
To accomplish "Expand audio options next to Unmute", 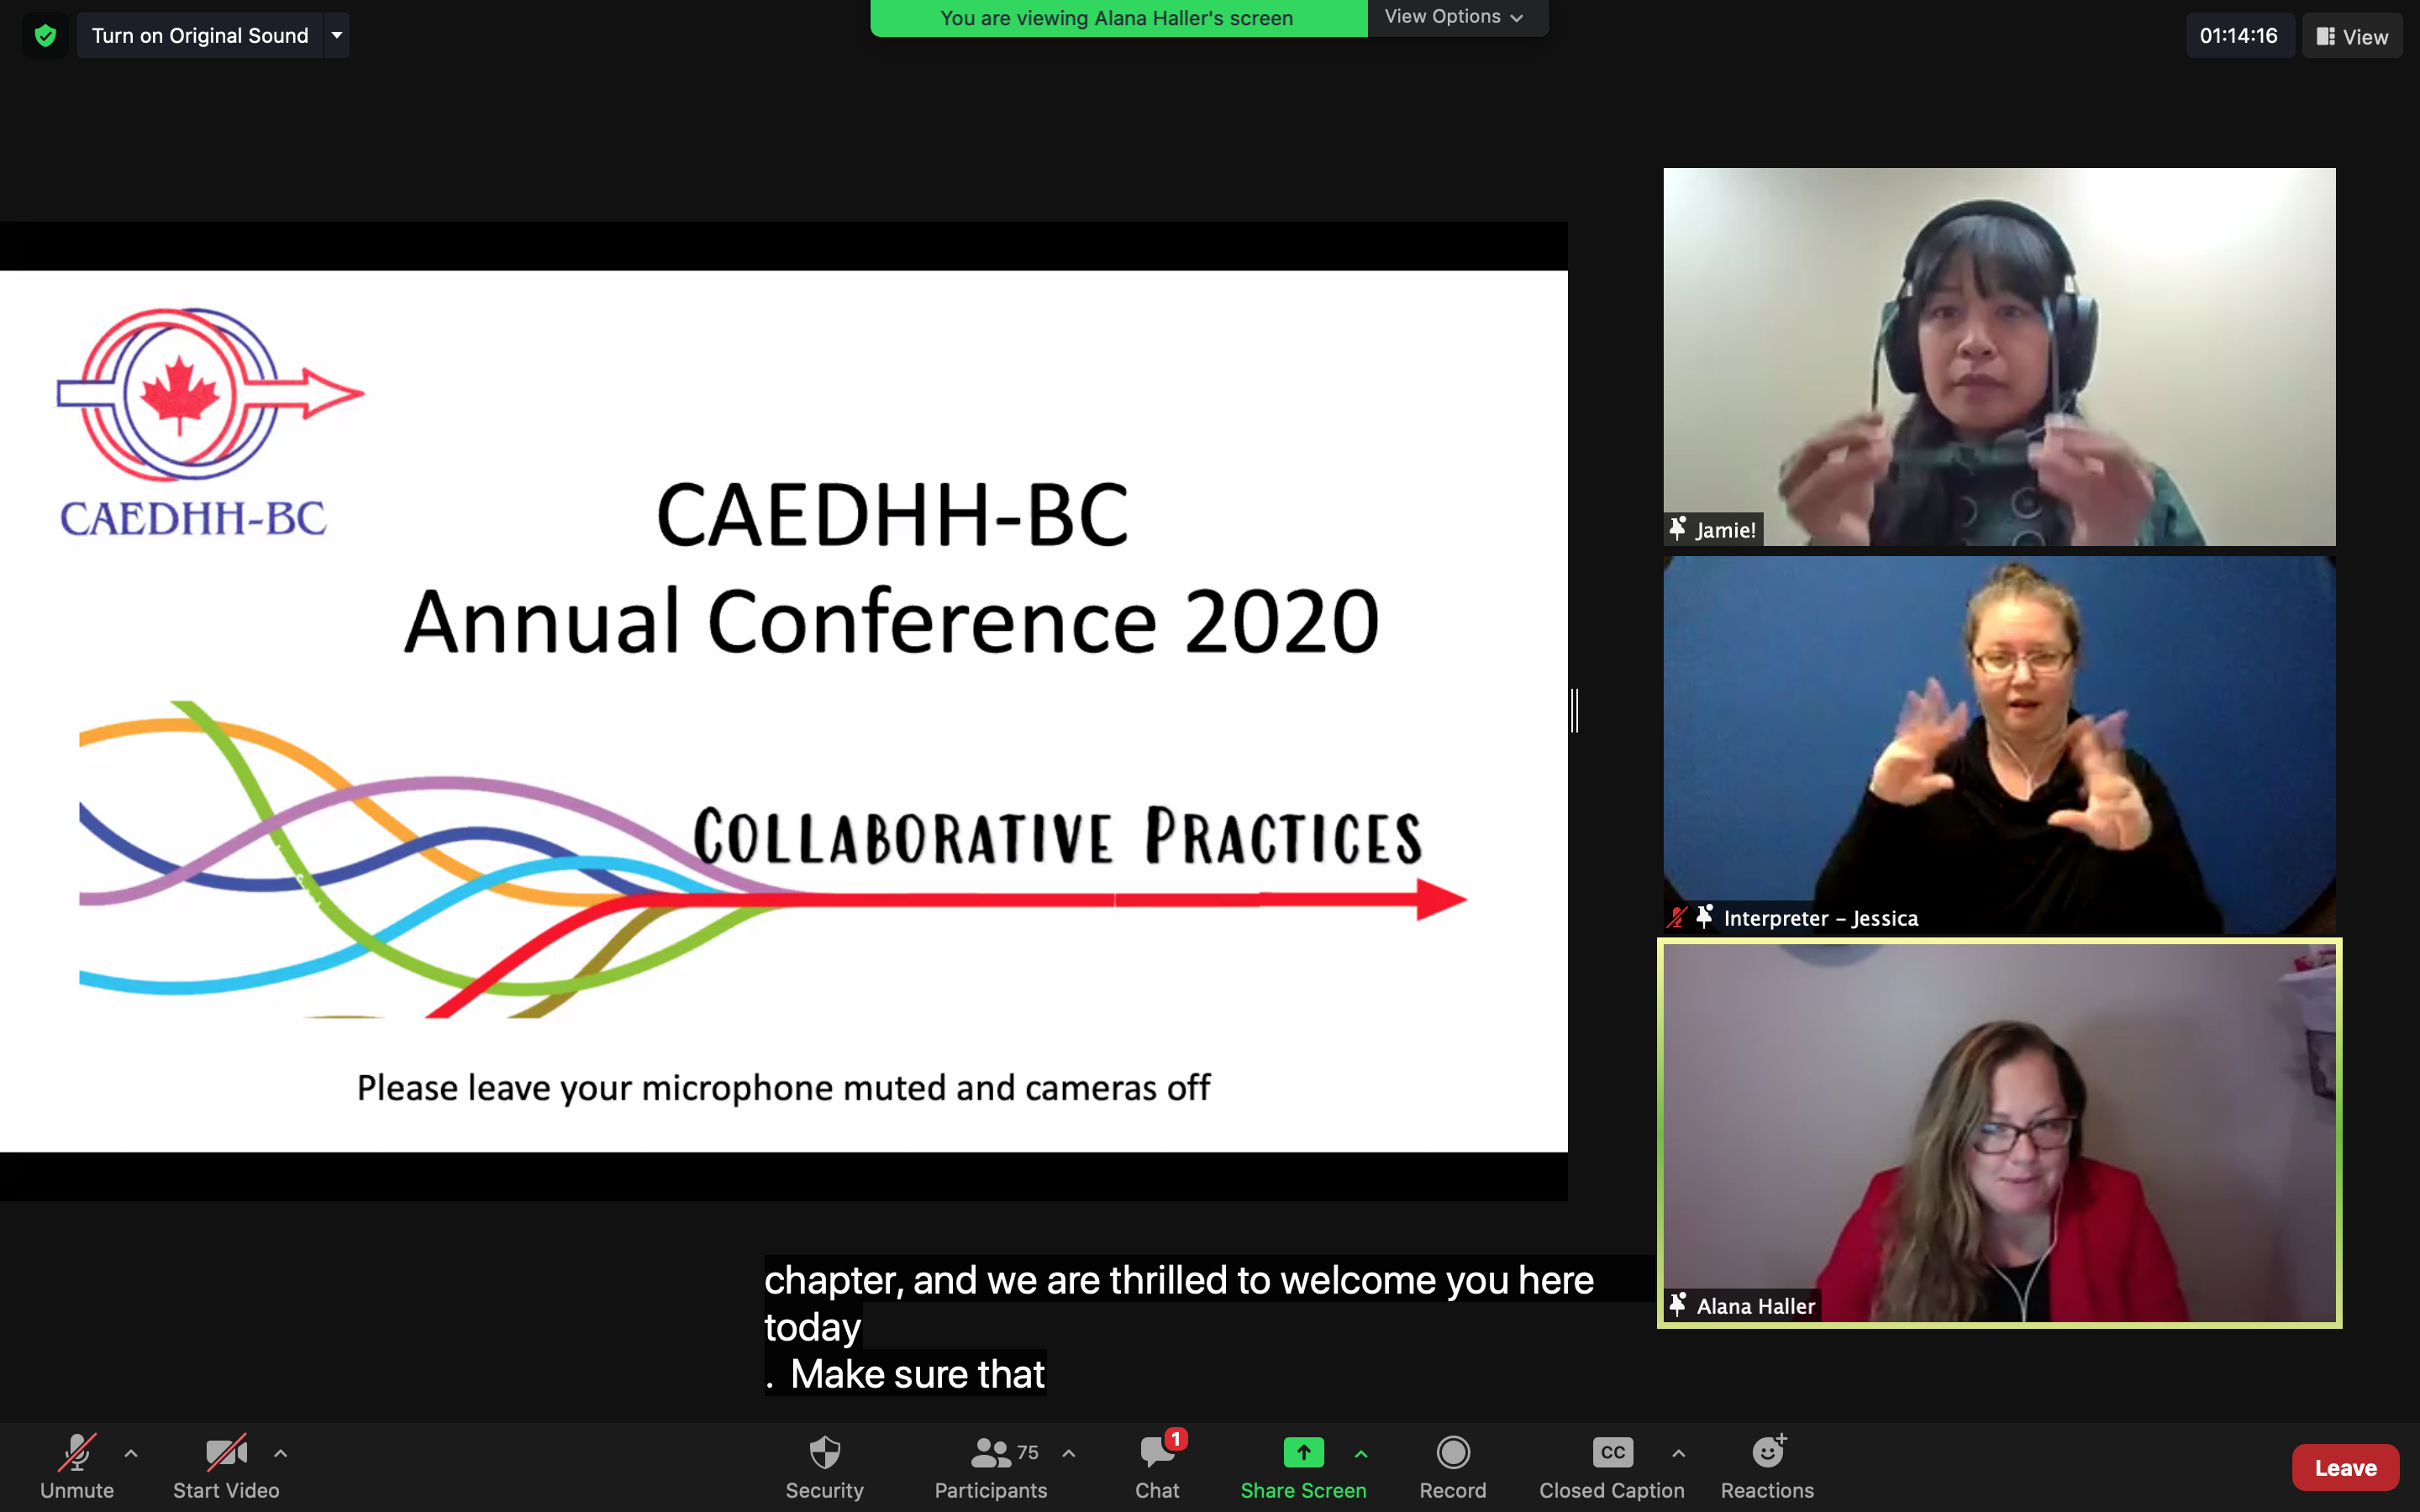I will [x=131, y=1453].
